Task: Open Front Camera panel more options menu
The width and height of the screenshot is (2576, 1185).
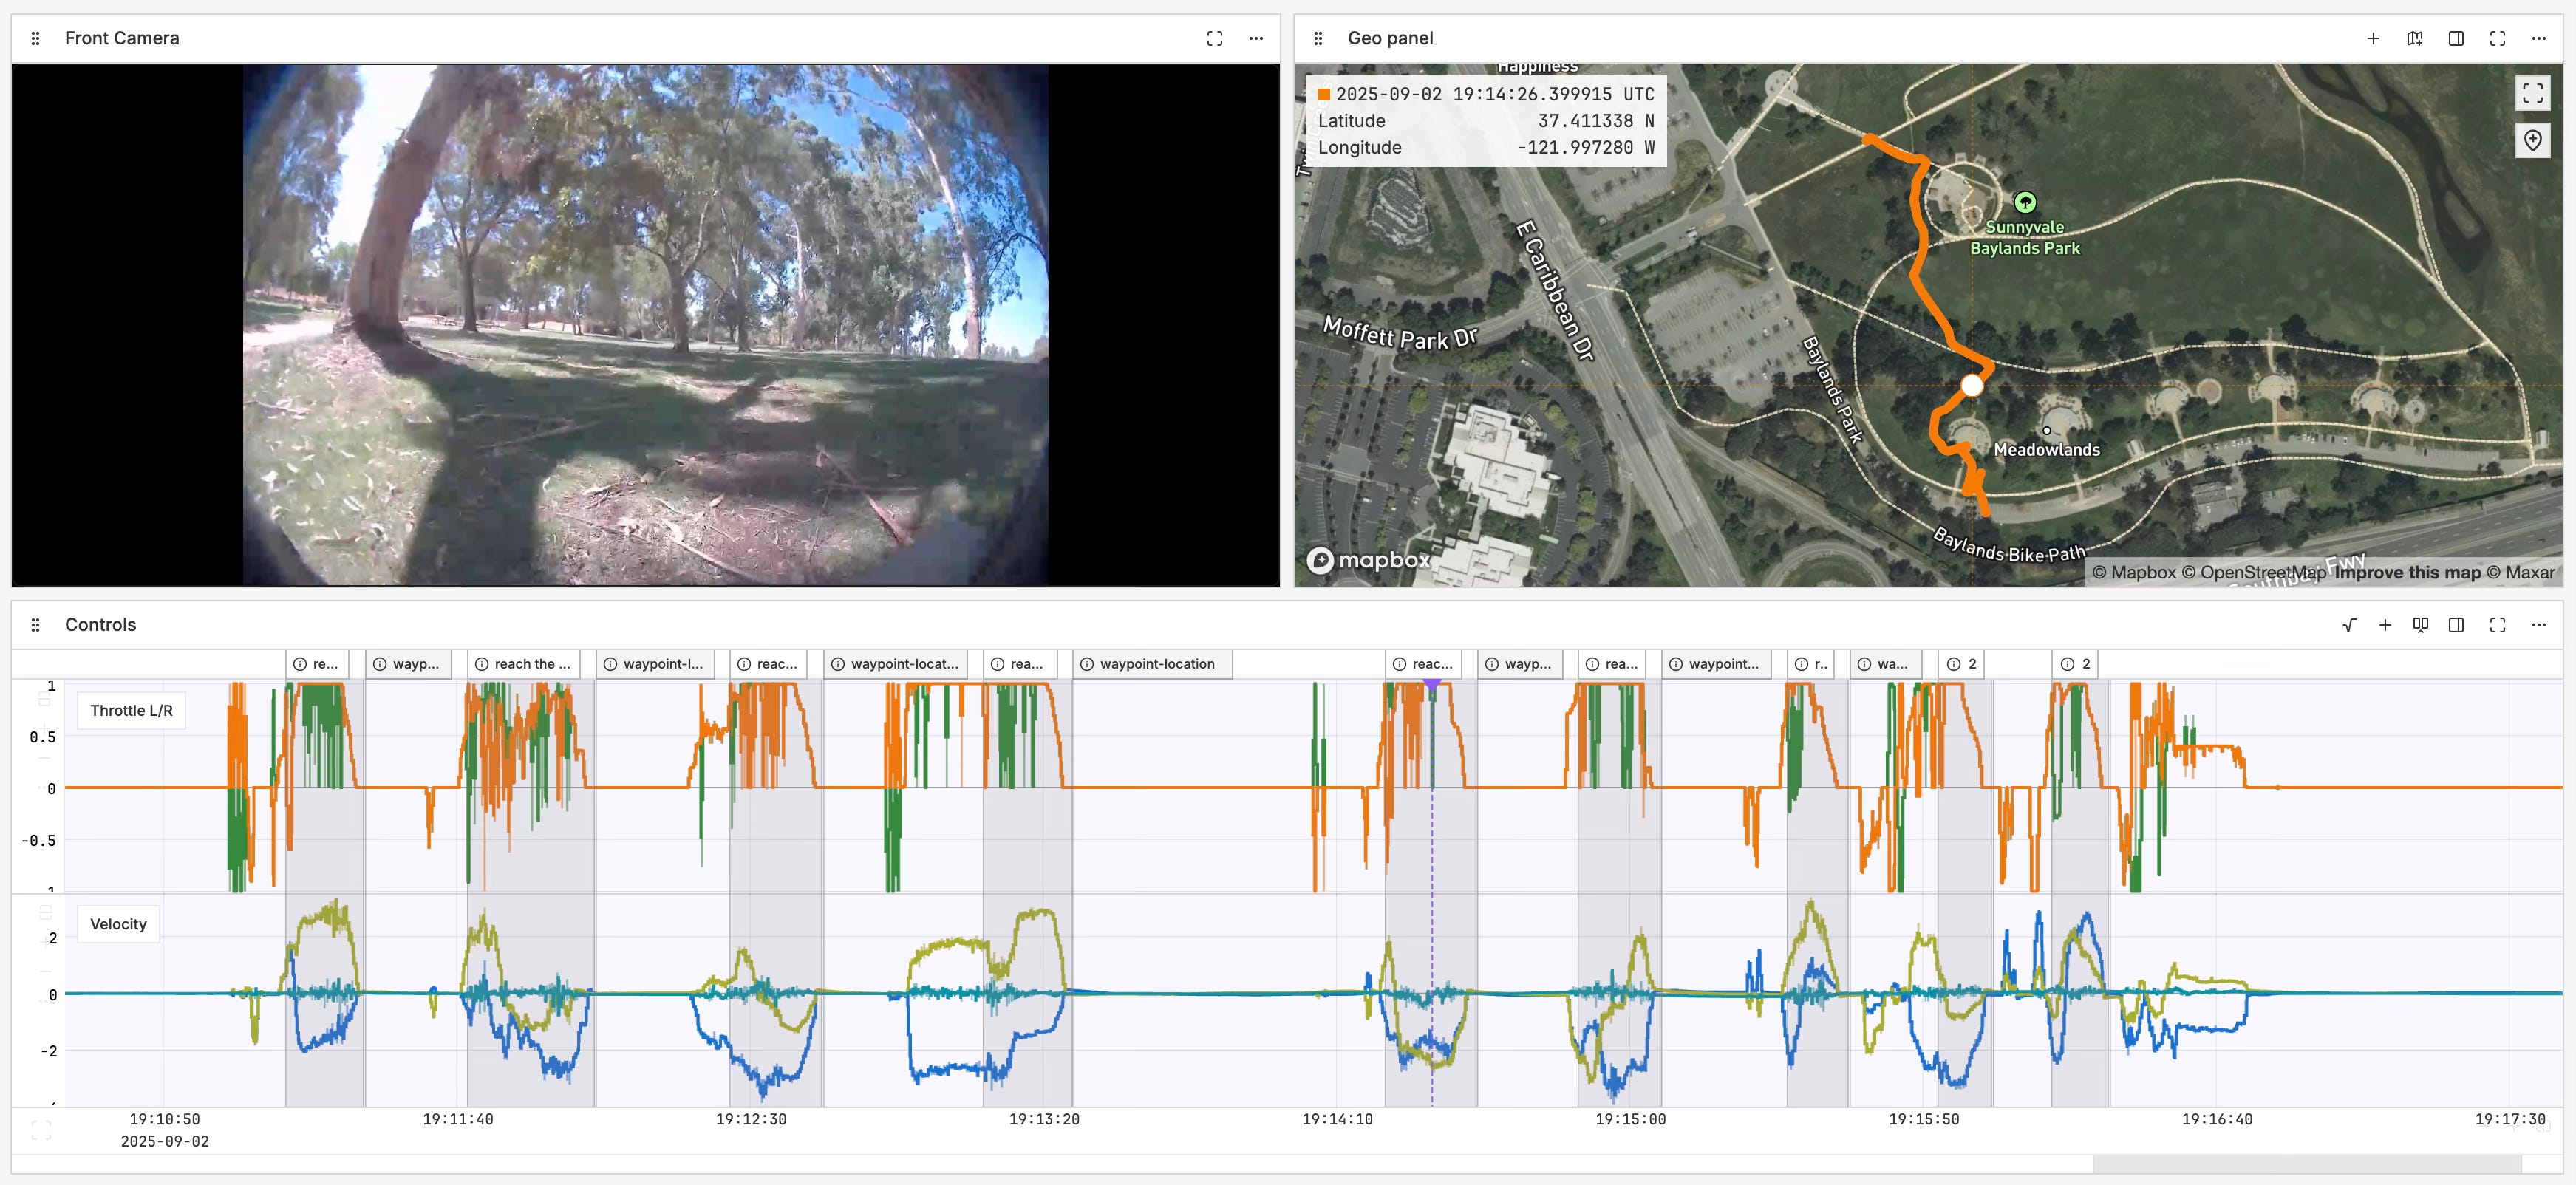Action: point(1256,38)
